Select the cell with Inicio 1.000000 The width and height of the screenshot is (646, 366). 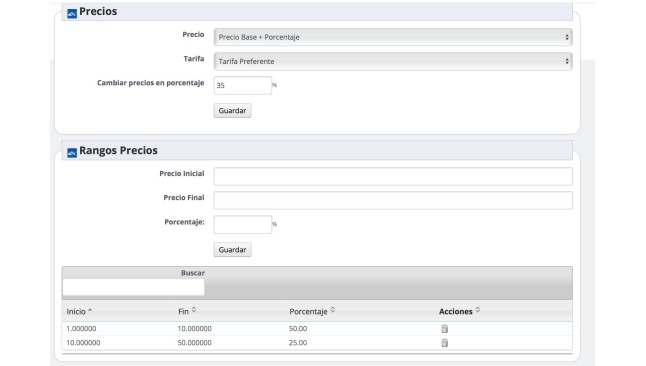[81, 328]
